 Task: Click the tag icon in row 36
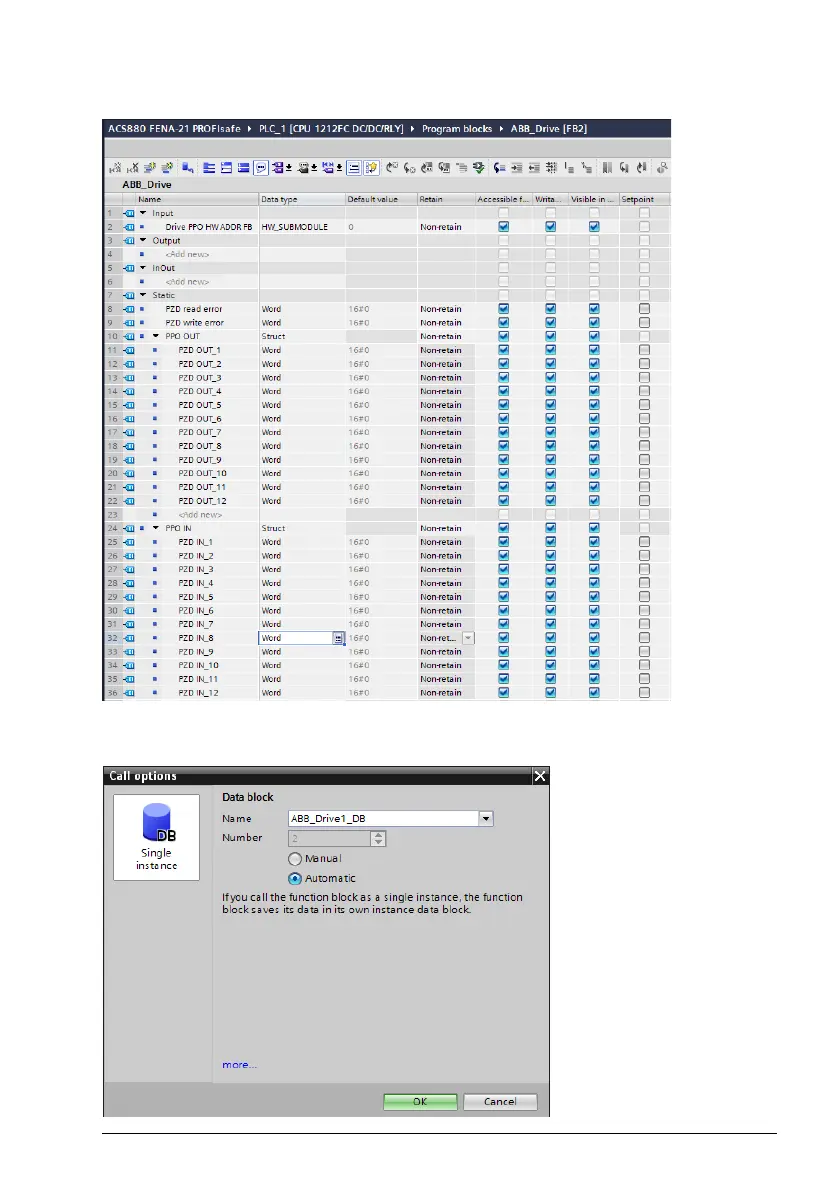click(129, 693)
